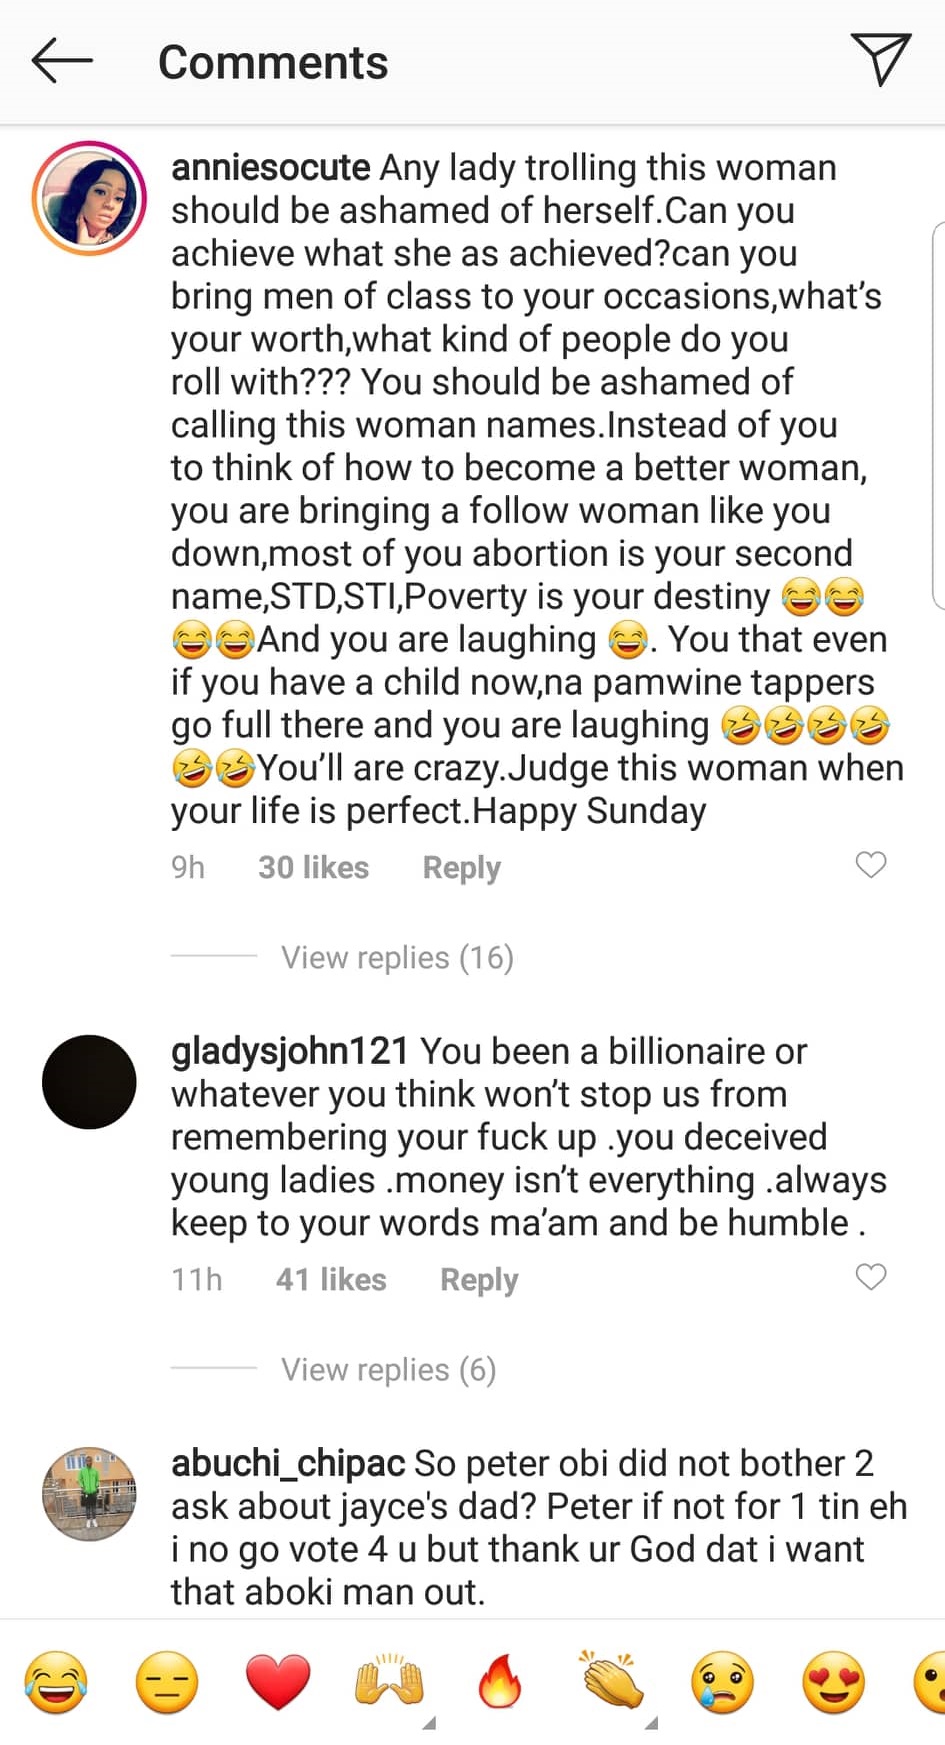Viewport: 945px width, 1745px height.
Task: Reply to gladysjohn121's comment
Action: pos(479,1279)
